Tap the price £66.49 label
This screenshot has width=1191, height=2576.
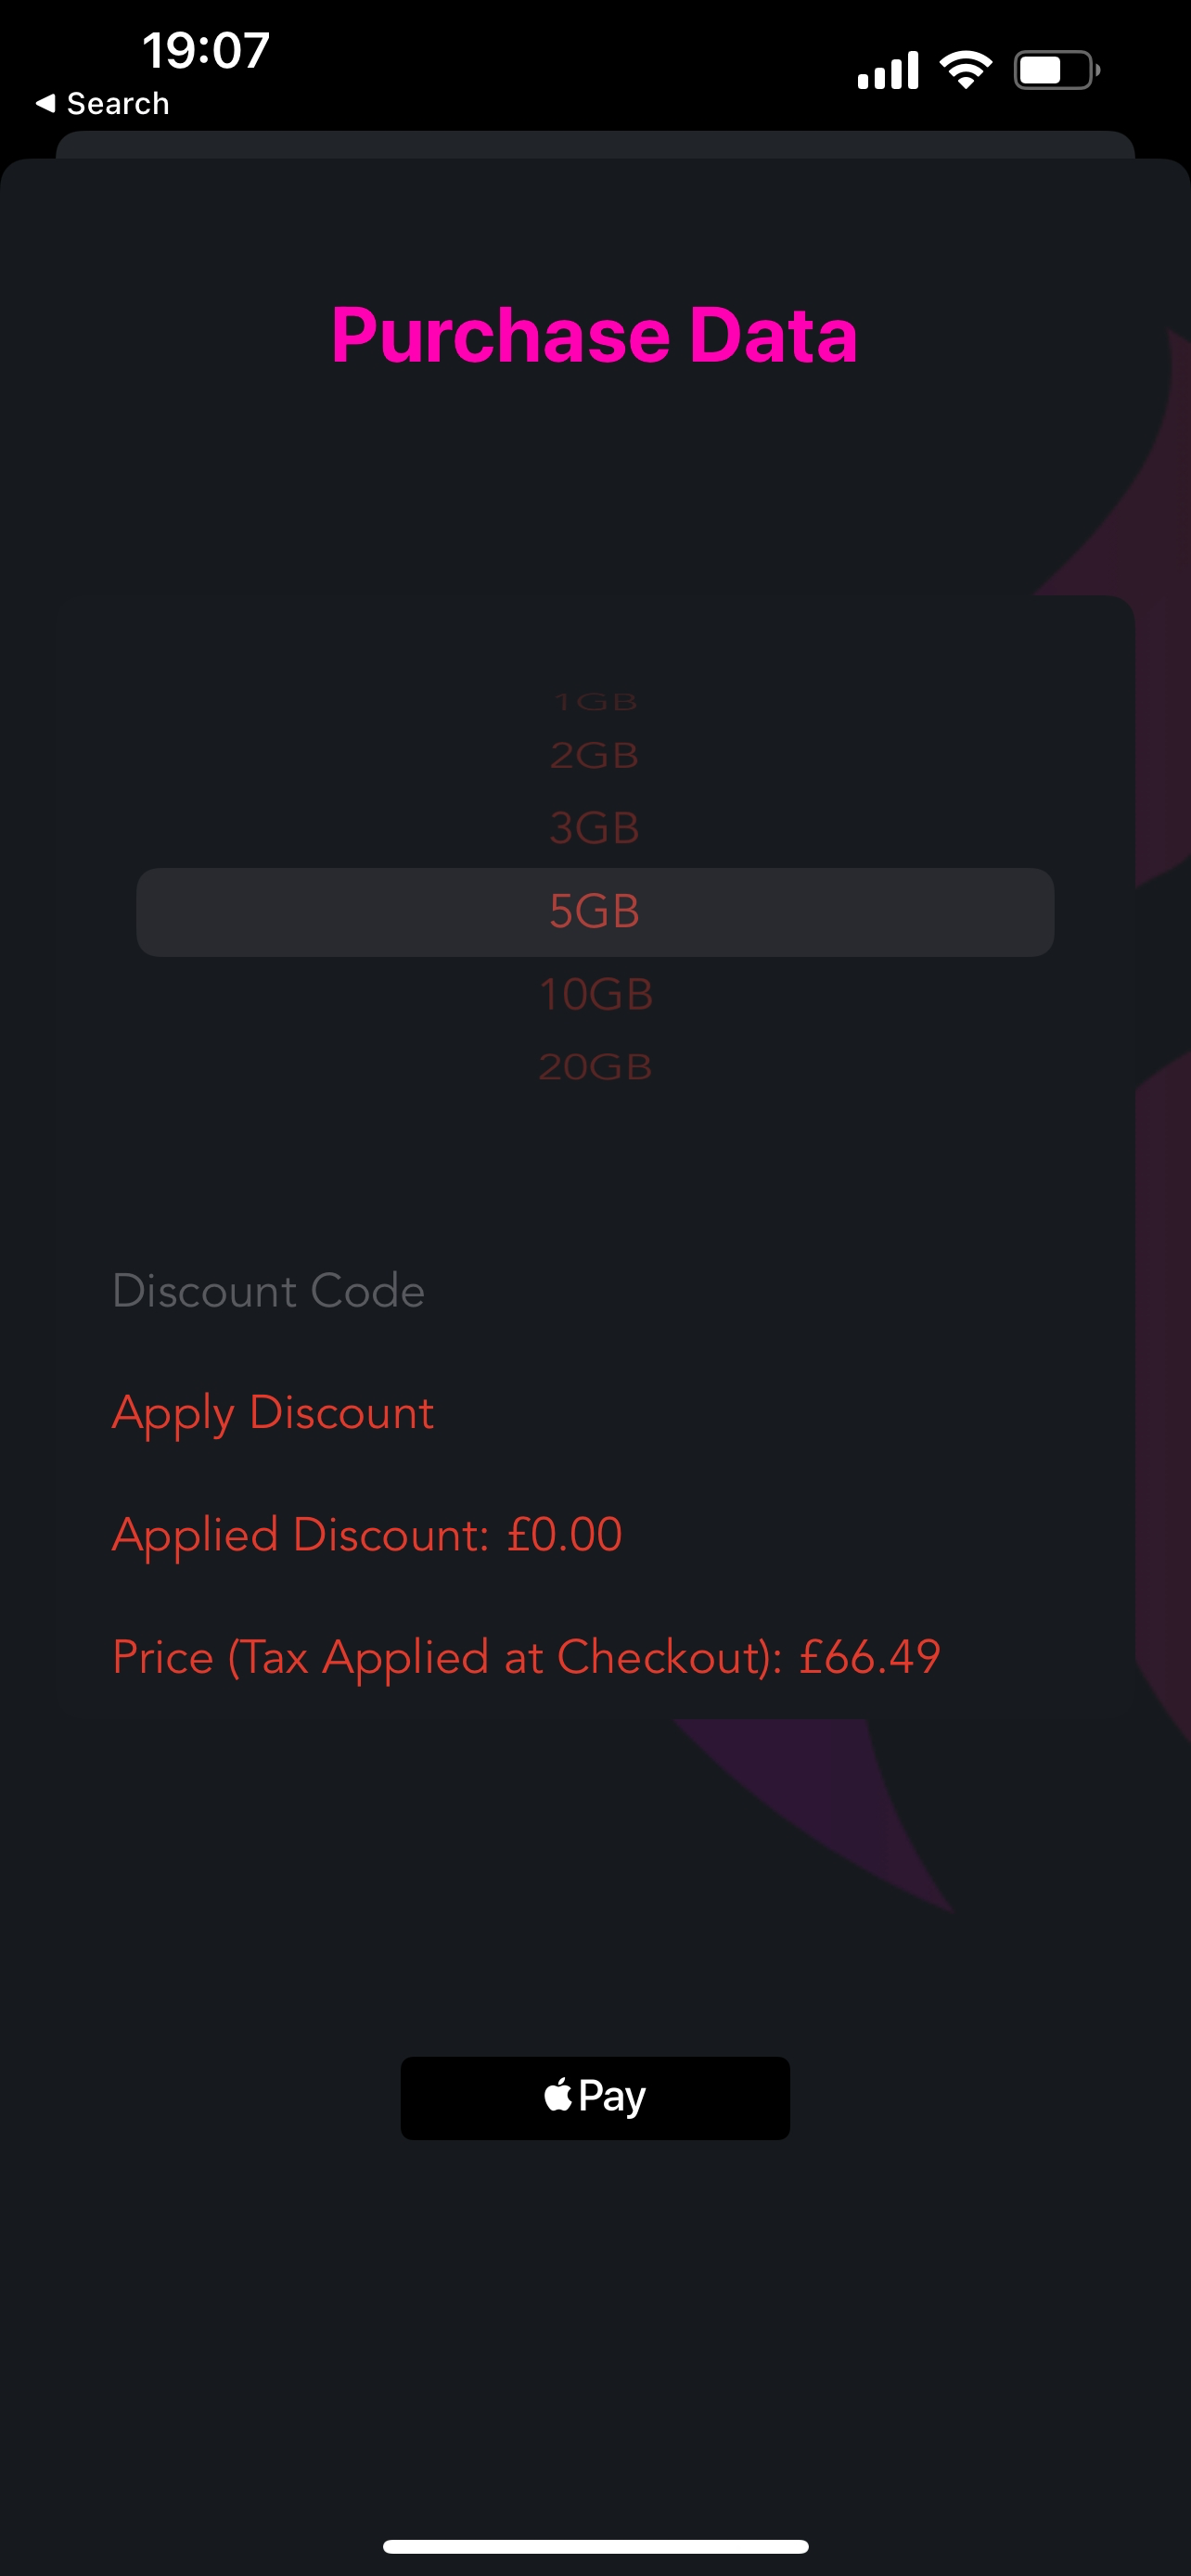point(526,1658)
